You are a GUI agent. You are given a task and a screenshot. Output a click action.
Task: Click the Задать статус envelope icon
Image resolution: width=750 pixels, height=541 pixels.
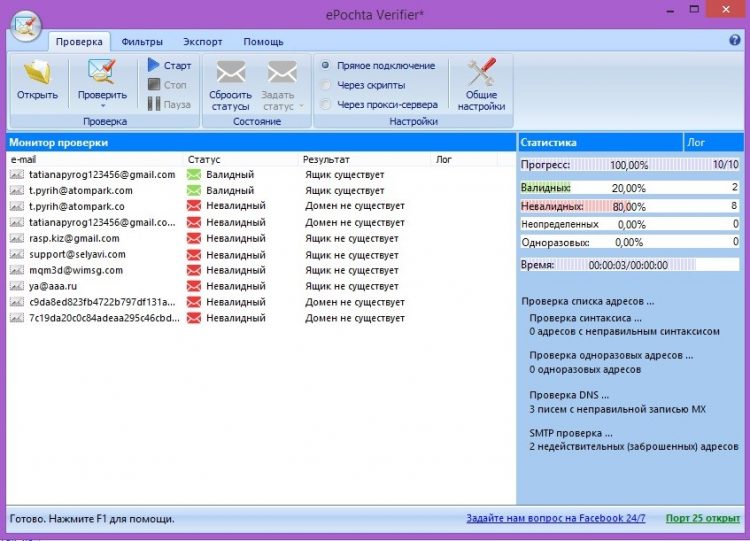pyautogui.click(x=282, y=73)
